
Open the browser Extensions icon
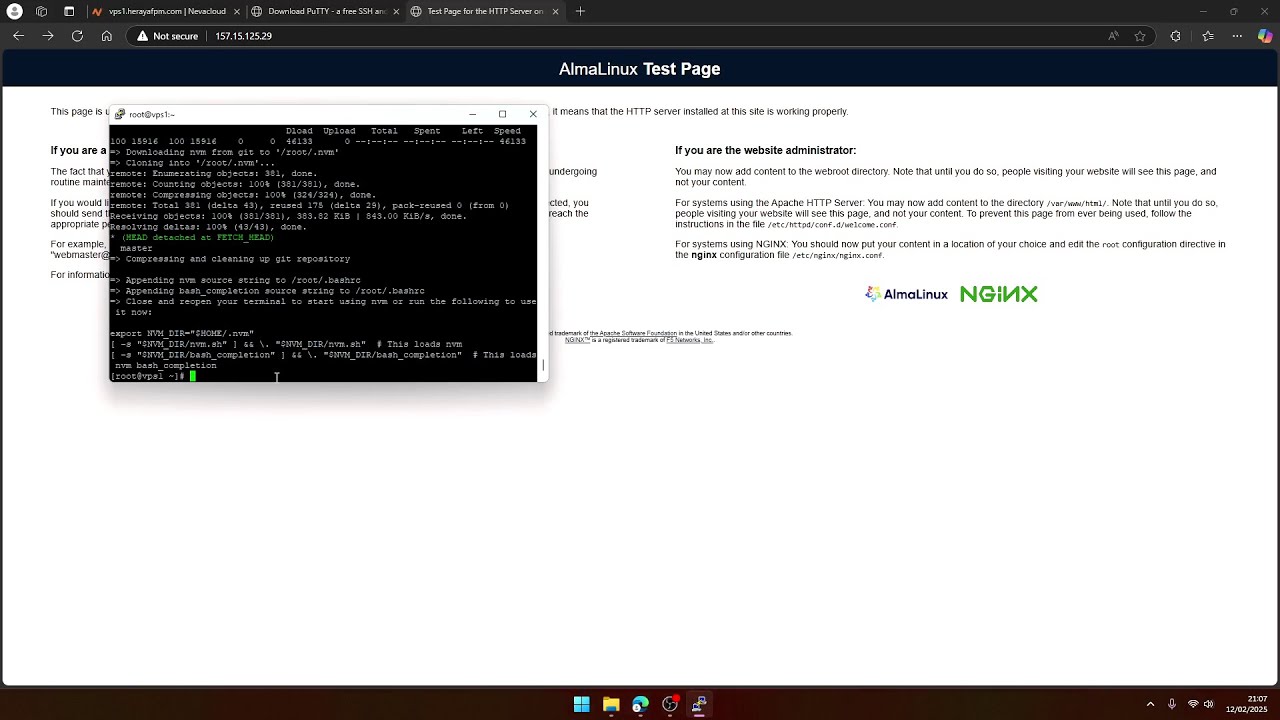1175,36
